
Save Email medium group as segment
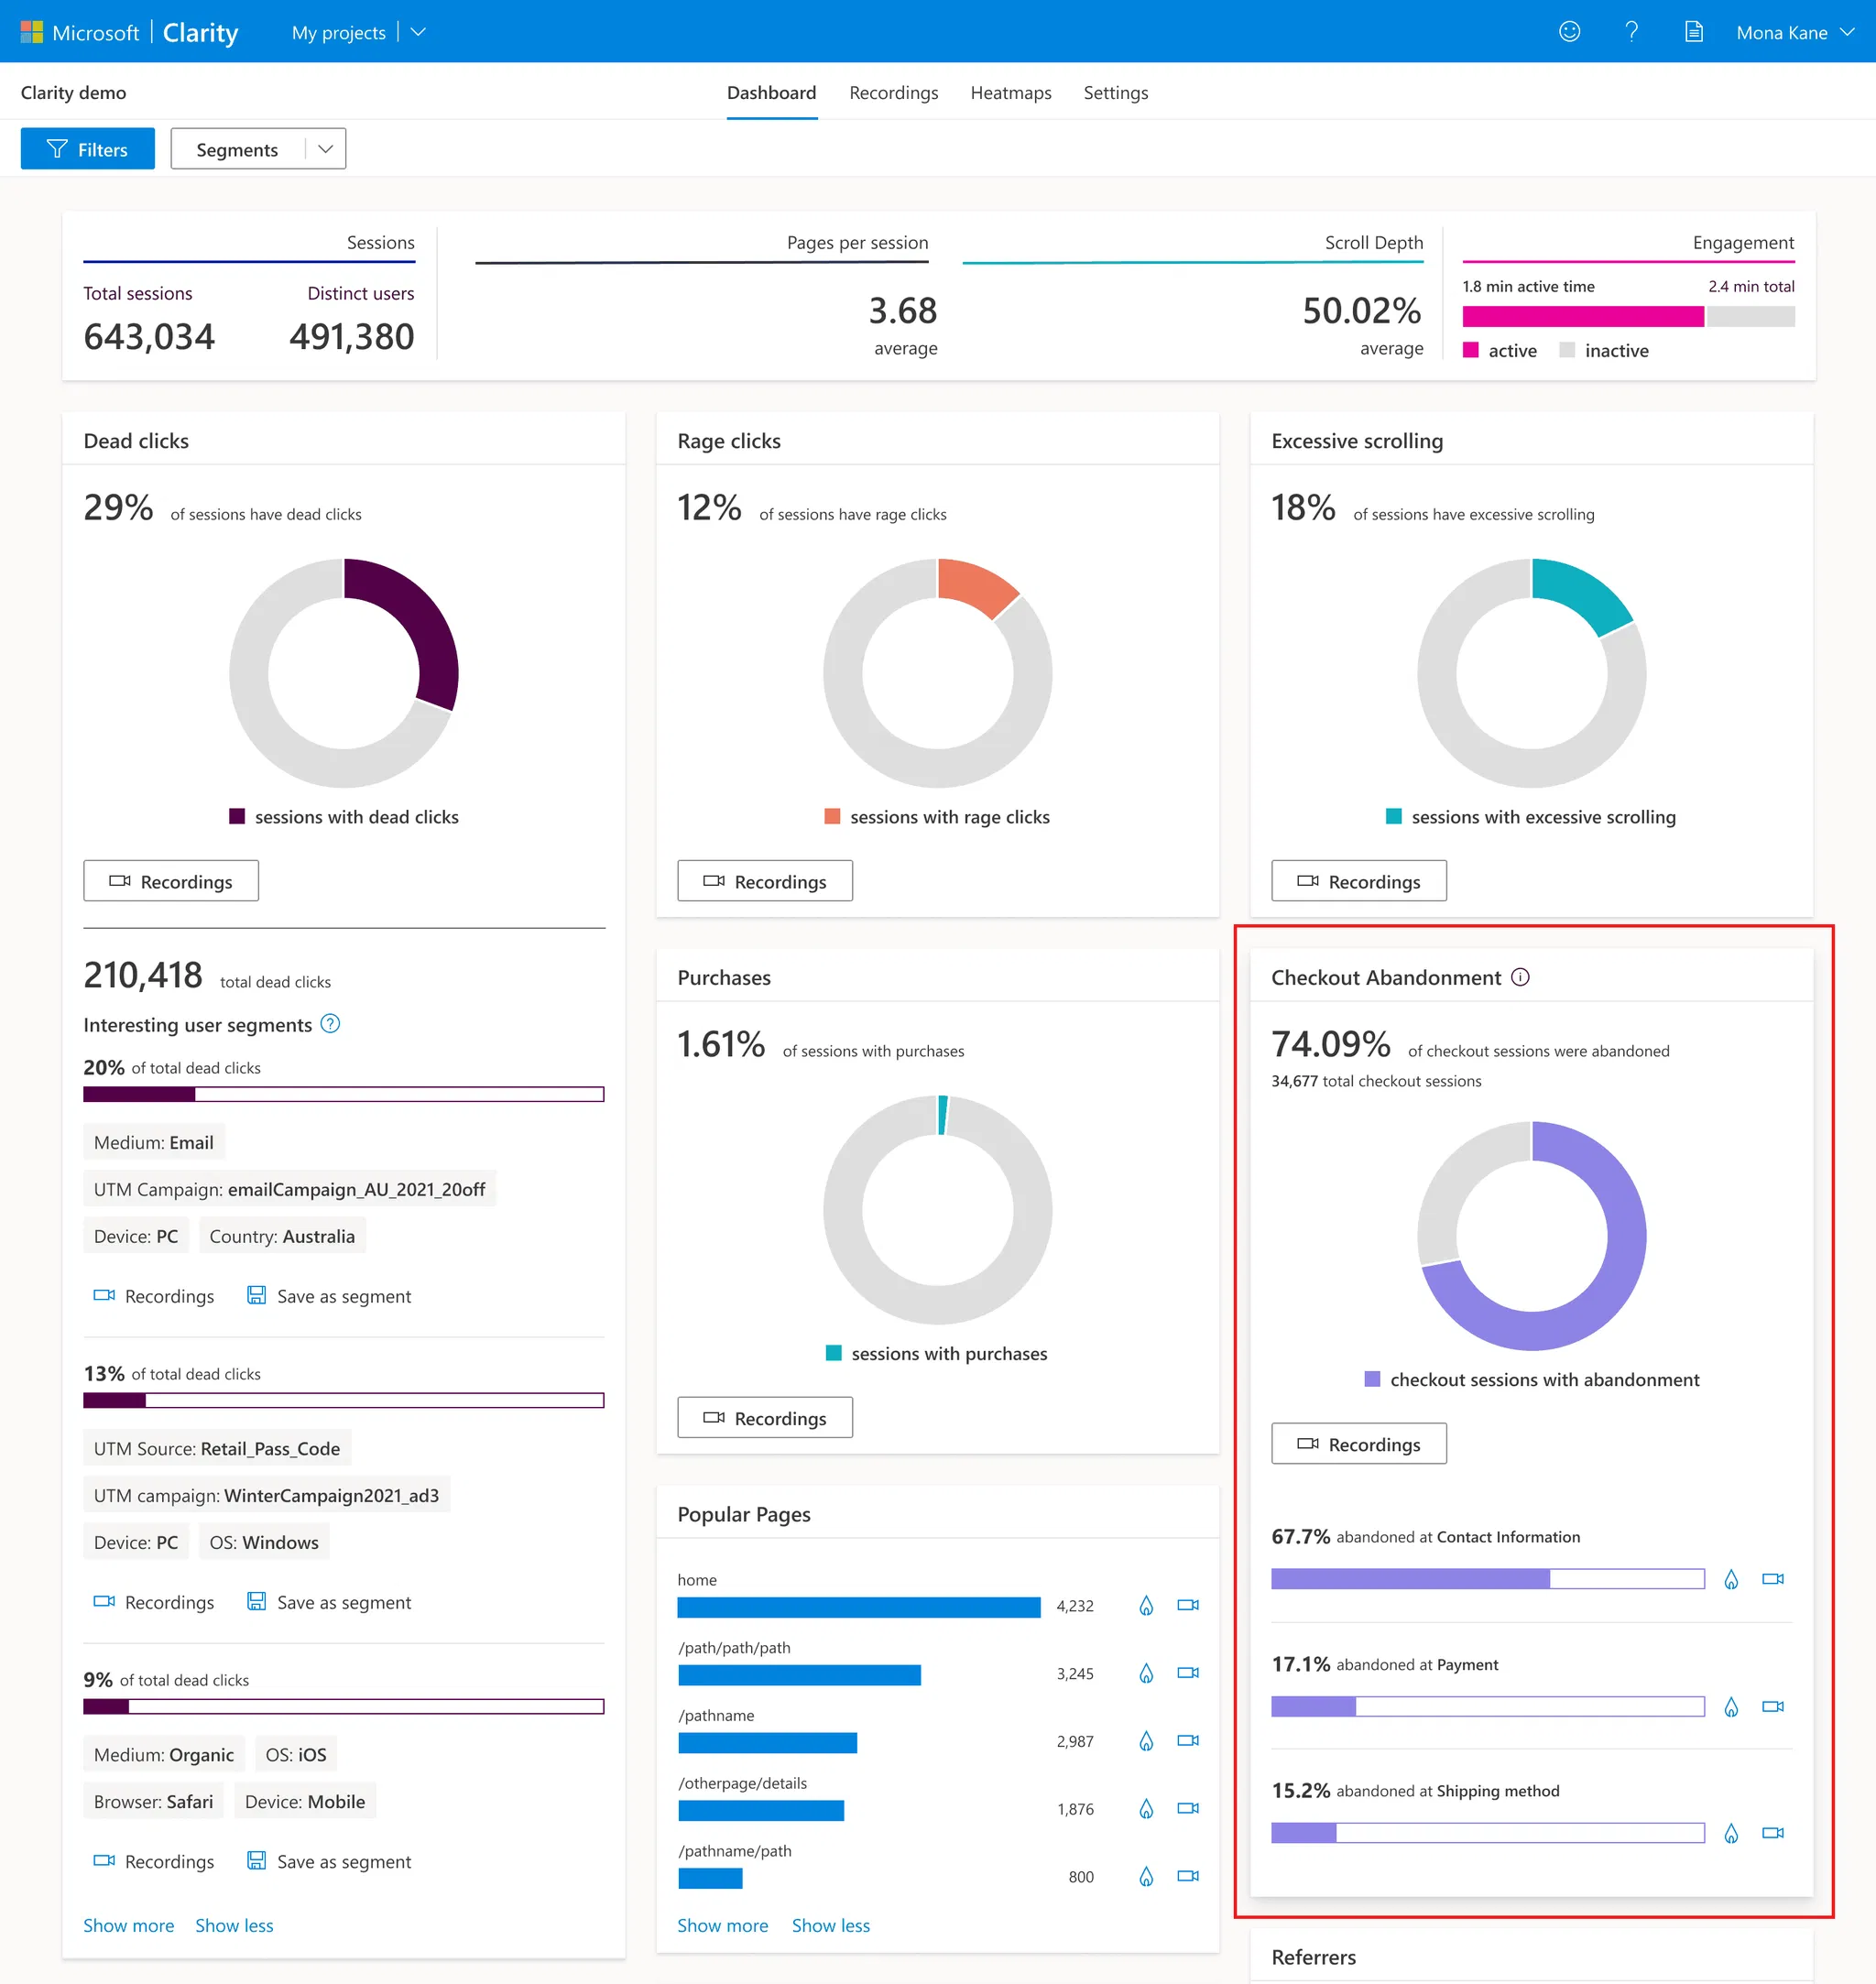tap(329, 1296)
